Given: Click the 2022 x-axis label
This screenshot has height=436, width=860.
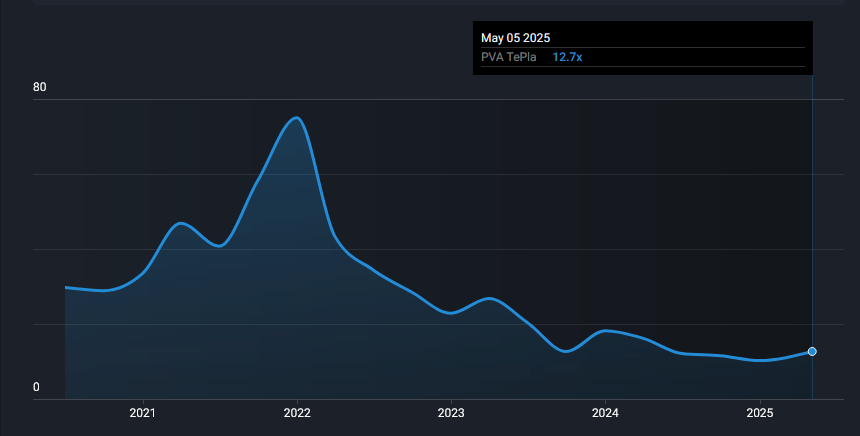Looking at the screenshot, I should click(x=297, y=413).
